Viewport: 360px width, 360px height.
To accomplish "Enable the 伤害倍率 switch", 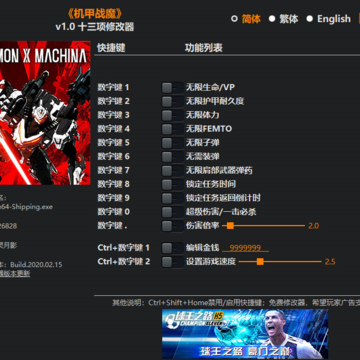I will pyautogui.click(x=172, y=226).
